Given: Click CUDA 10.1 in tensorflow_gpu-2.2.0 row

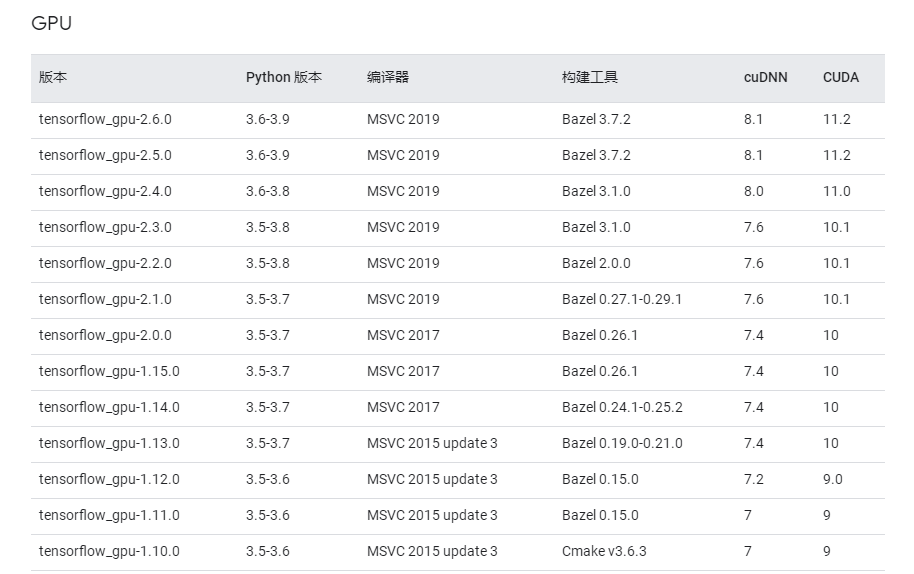Looking at the screenshot, I should 836,263.
